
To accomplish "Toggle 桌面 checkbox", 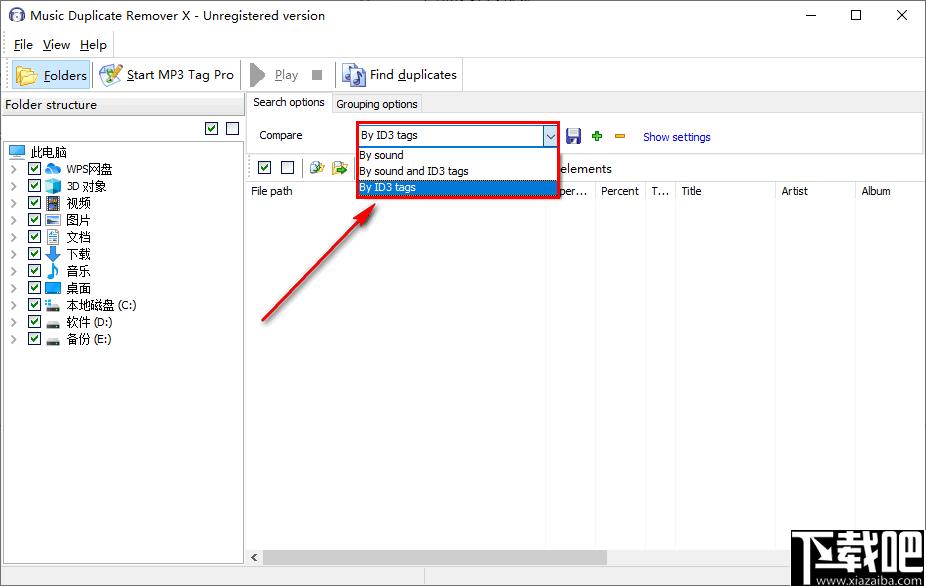I will tap(34, 288).
